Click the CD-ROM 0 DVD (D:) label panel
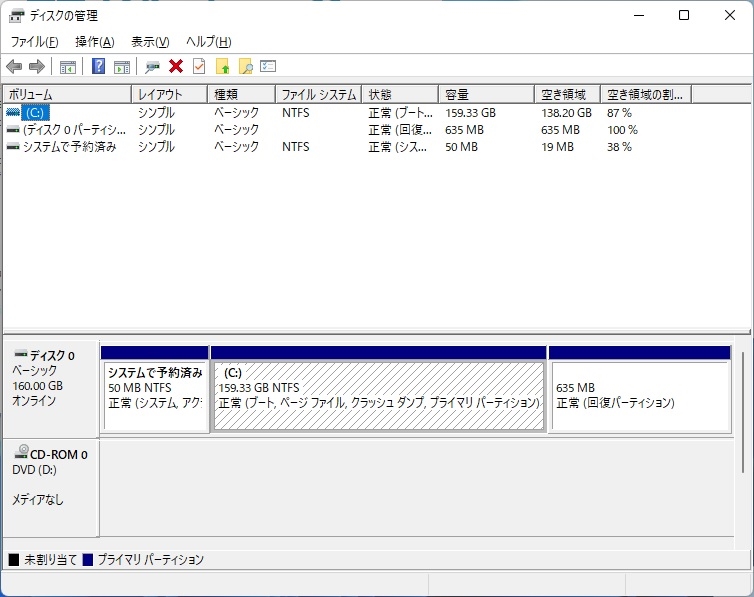The width and height of the screenshot is (754, 597). click(50, 487)
